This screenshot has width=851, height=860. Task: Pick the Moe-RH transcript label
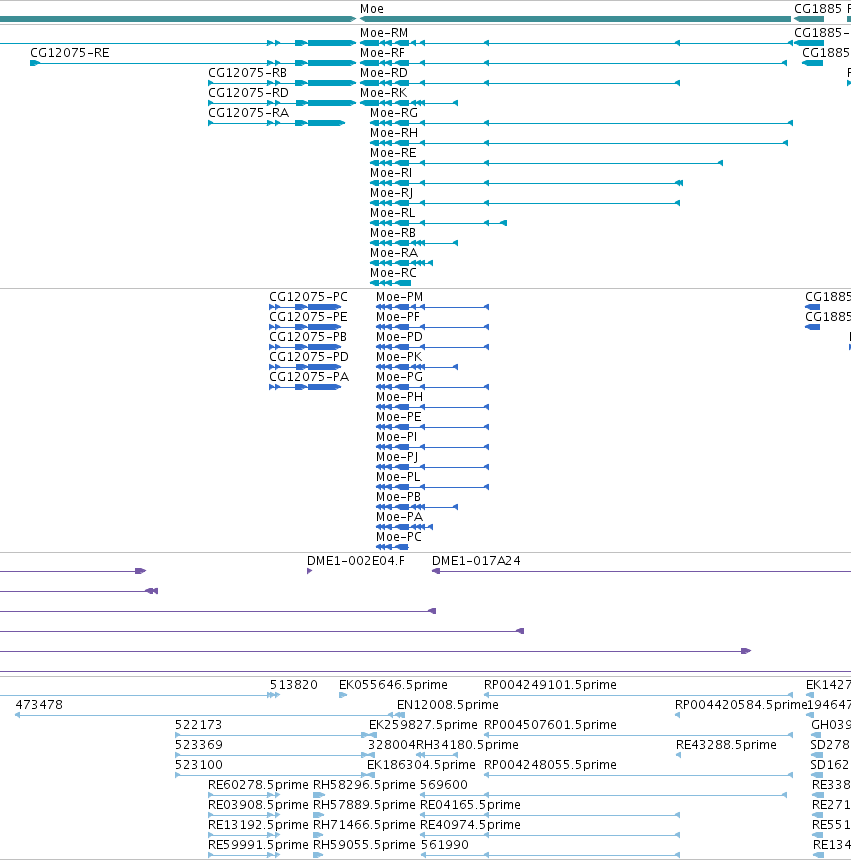(x=394, y=133)
